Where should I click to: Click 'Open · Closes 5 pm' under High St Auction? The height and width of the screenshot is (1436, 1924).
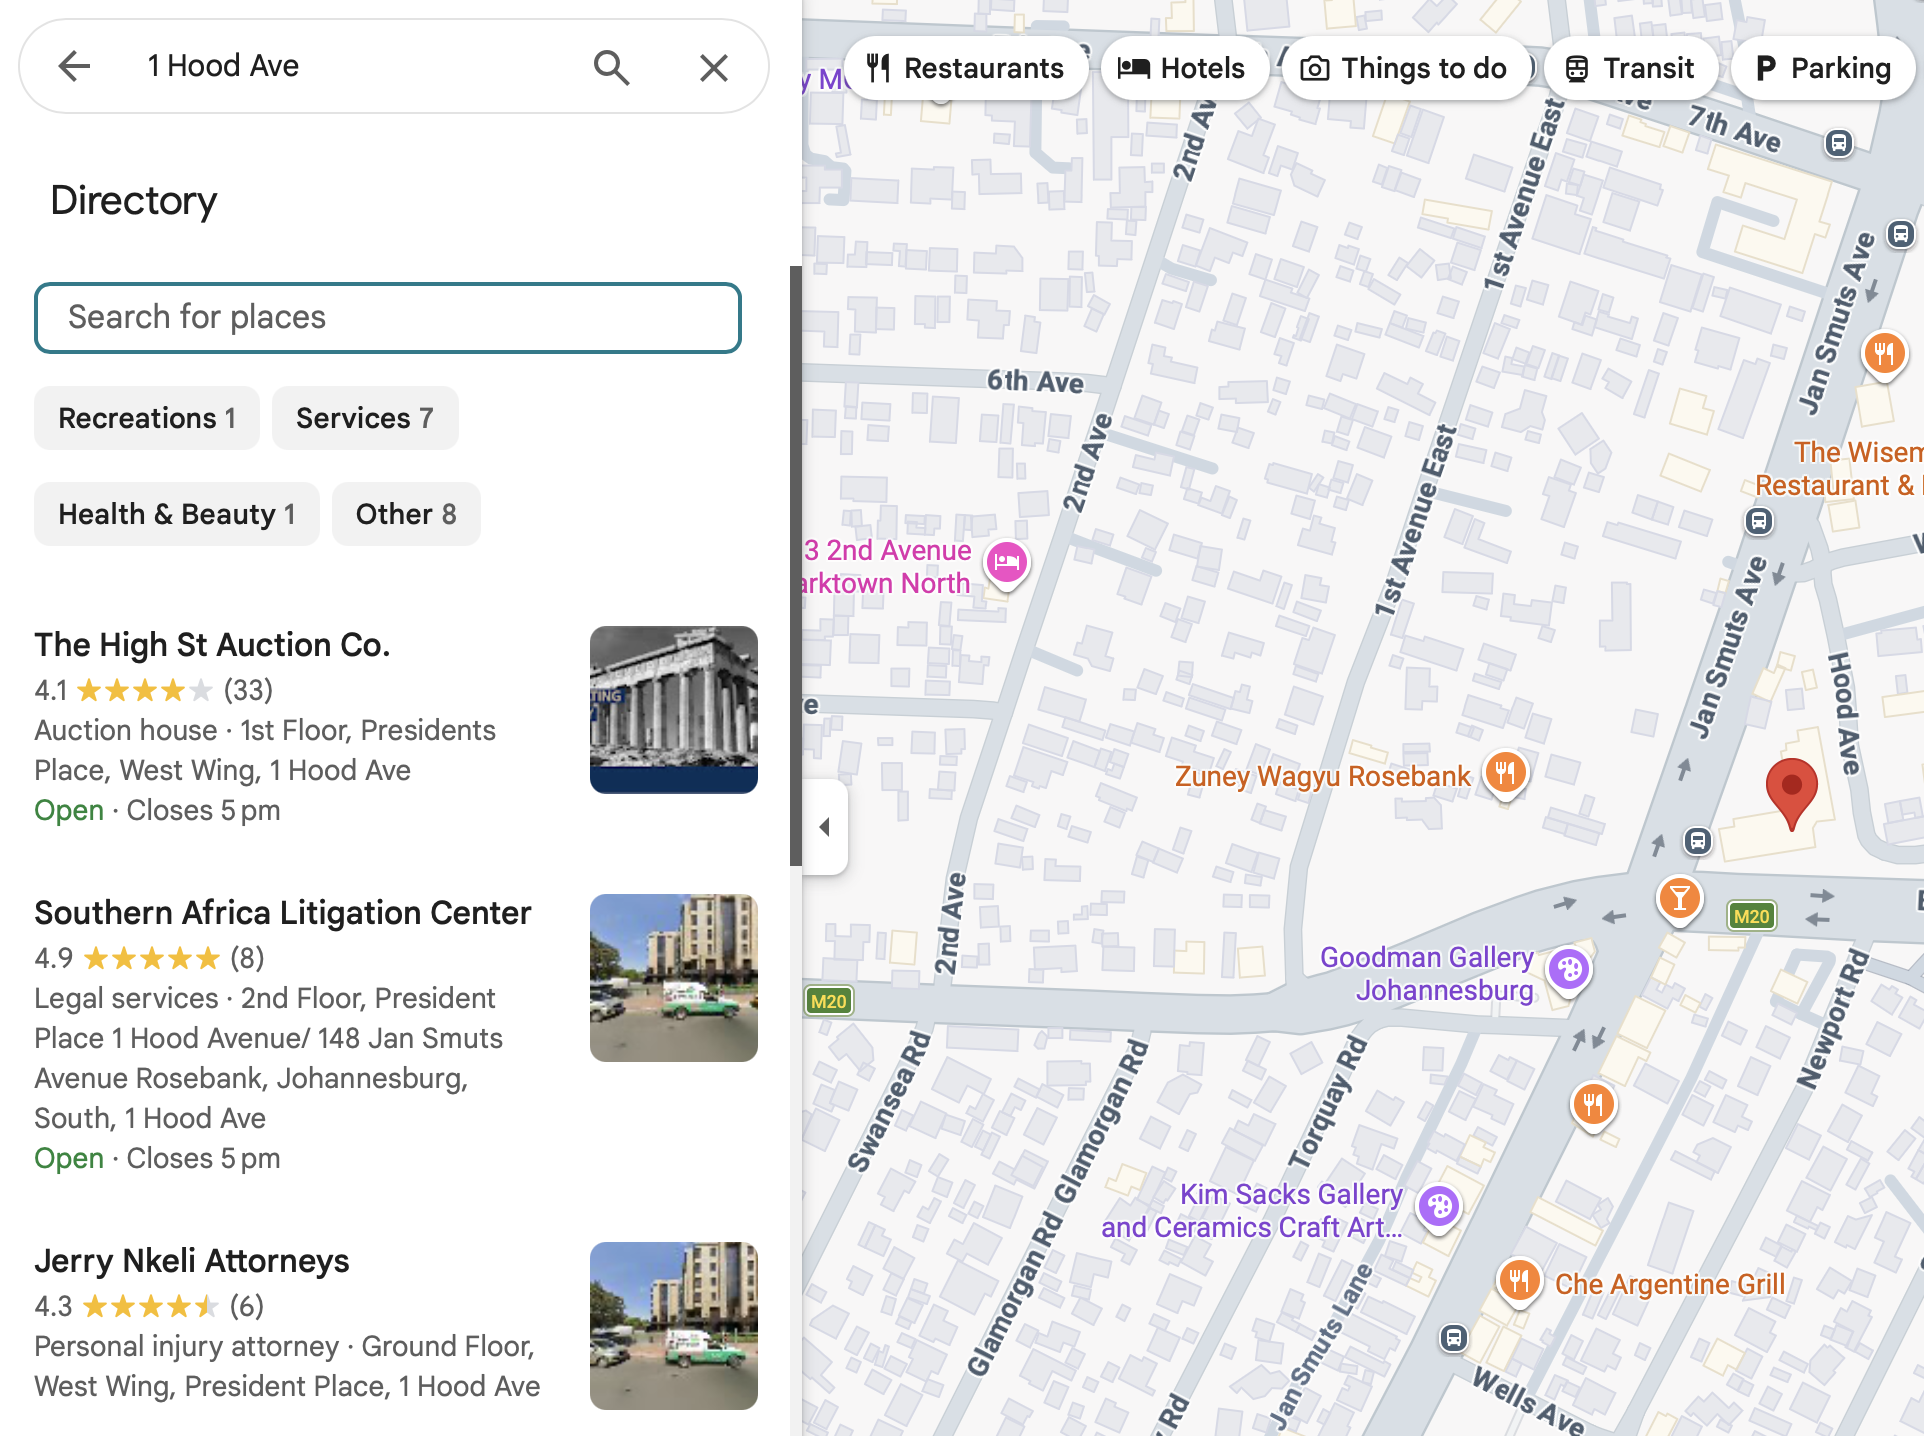[157, 810]
